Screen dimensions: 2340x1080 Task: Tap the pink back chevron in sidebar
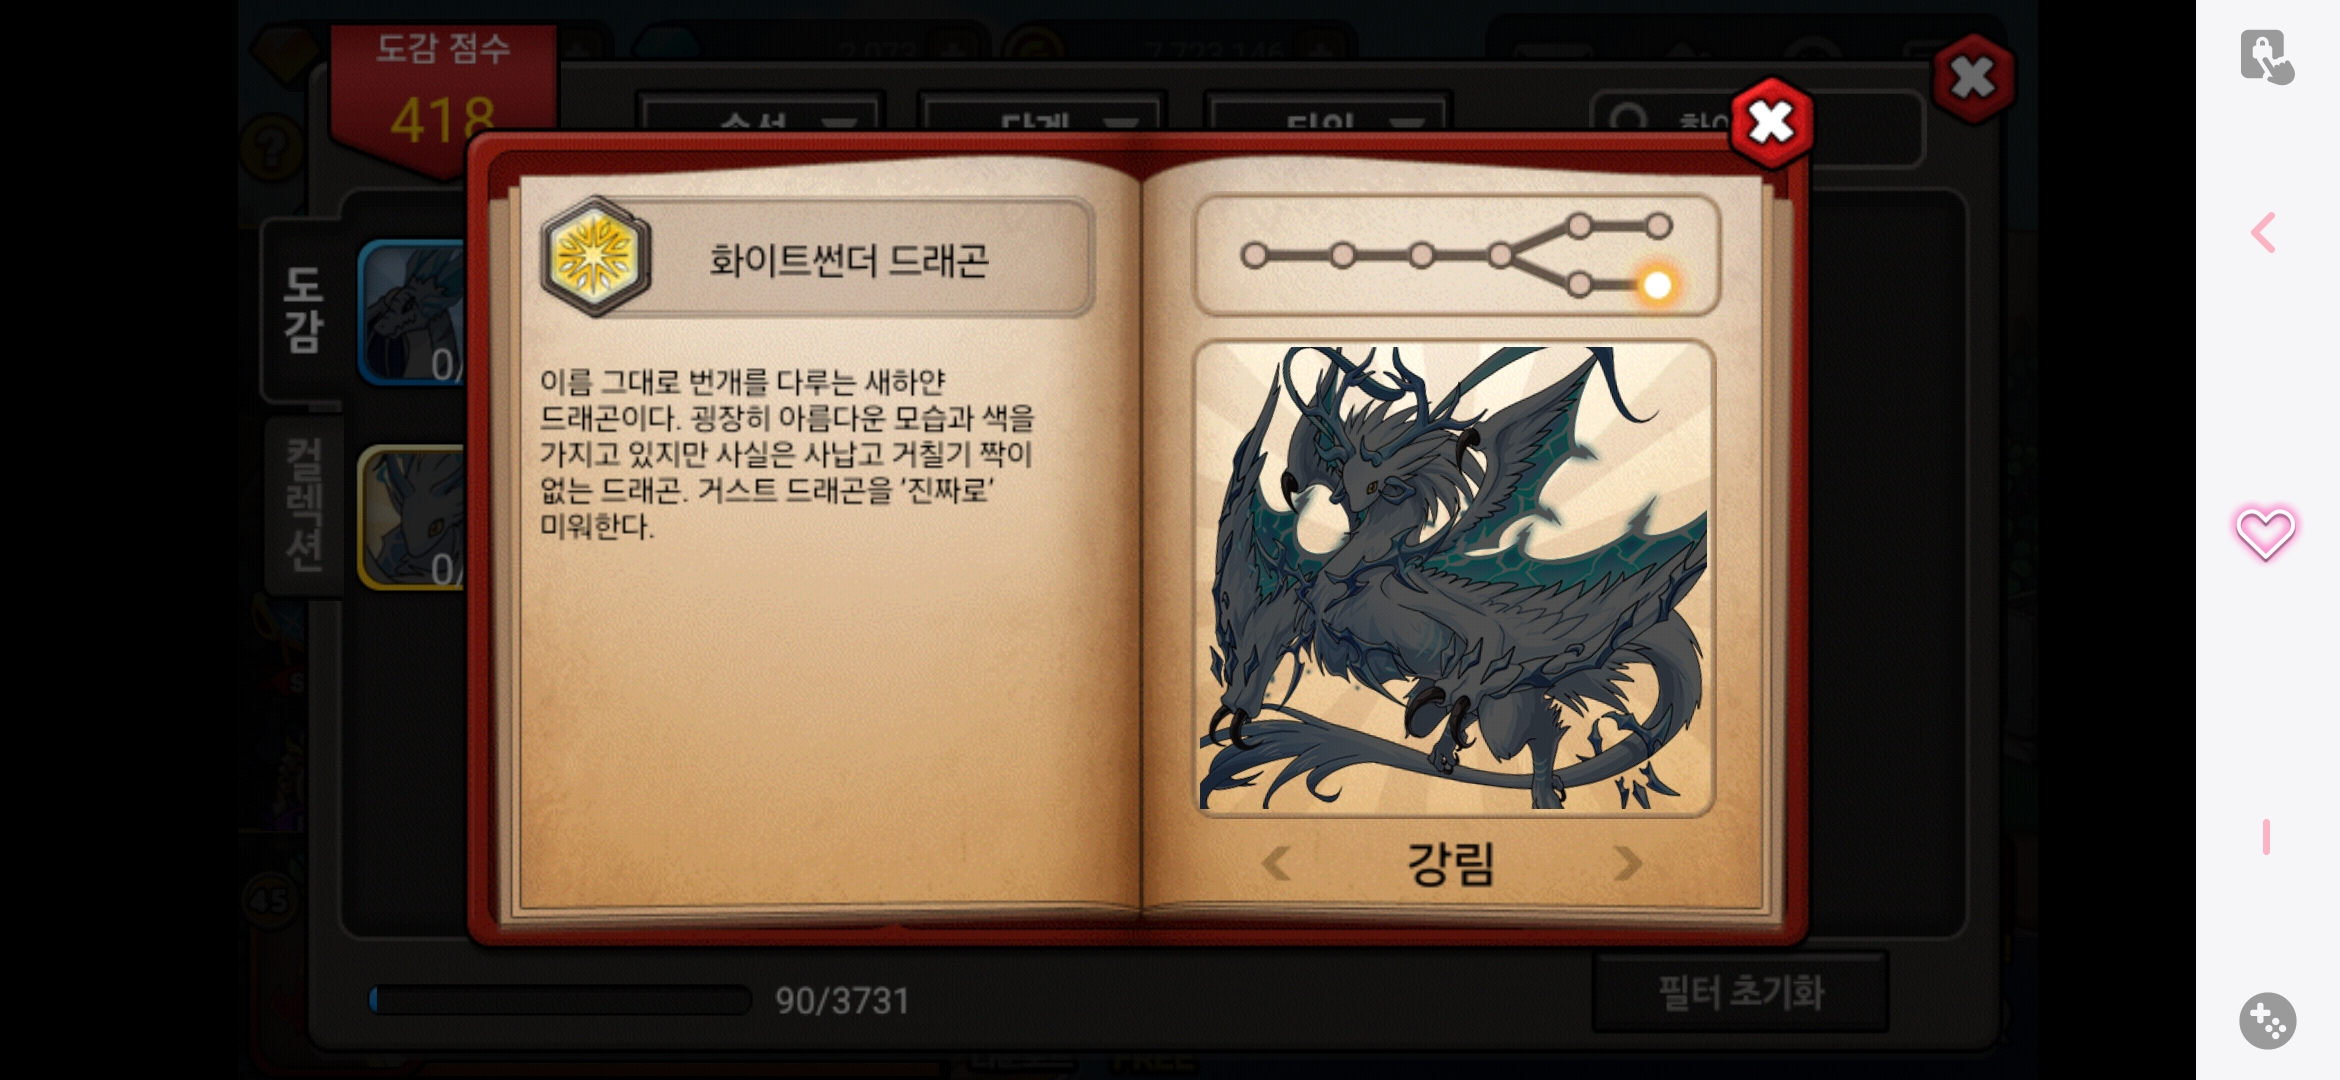pos(2263,233)
